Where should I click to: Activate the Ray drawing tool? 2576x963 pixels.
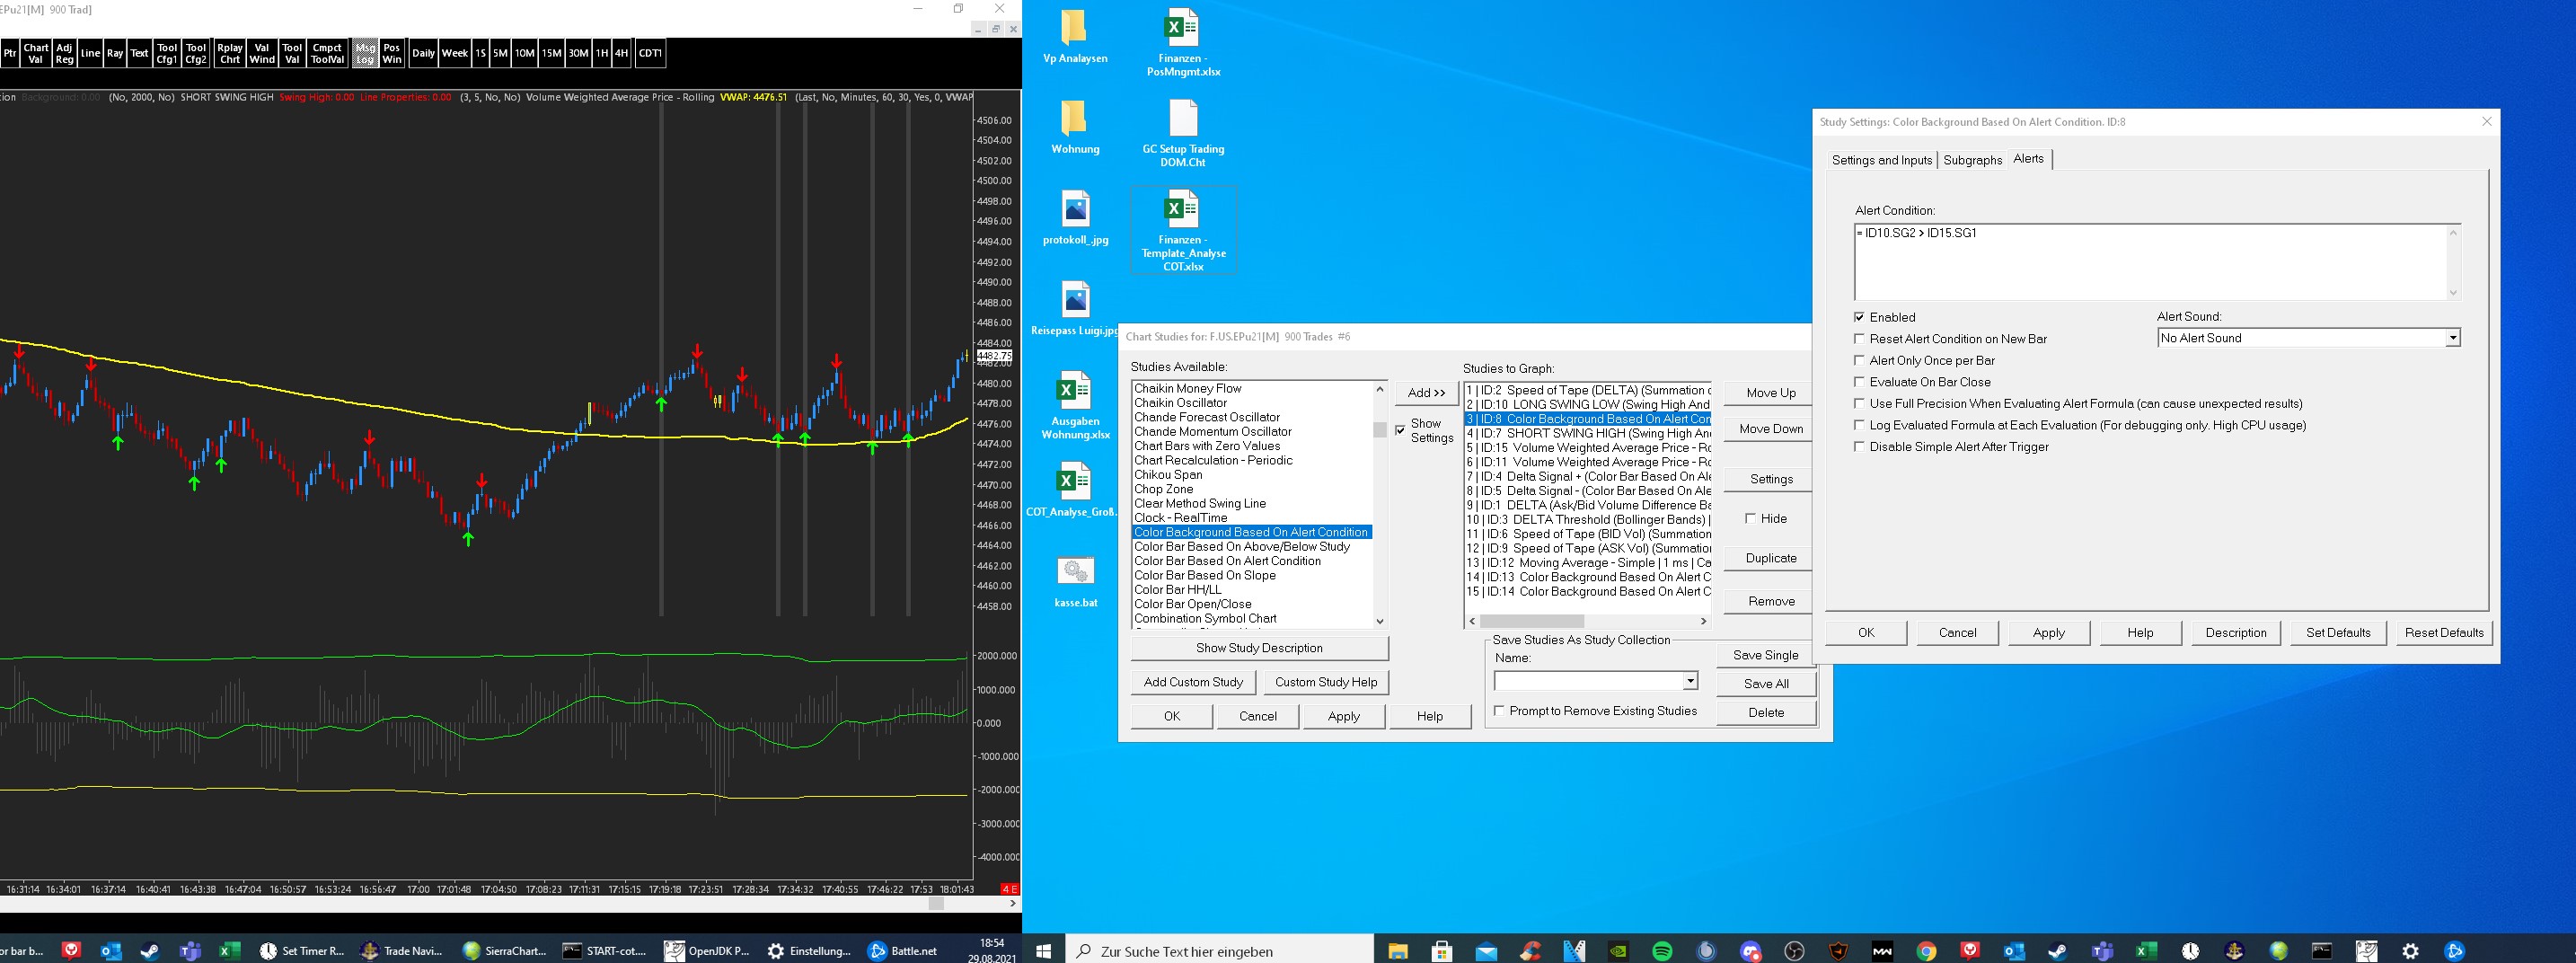(x=115, y=54)
